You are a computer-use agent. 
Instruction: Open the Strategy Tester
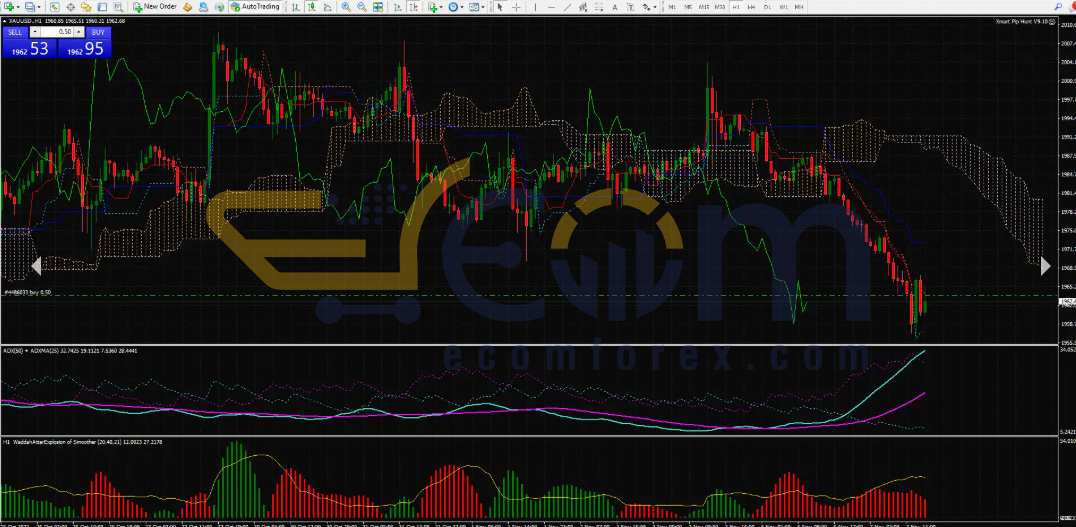pos(118,7)
